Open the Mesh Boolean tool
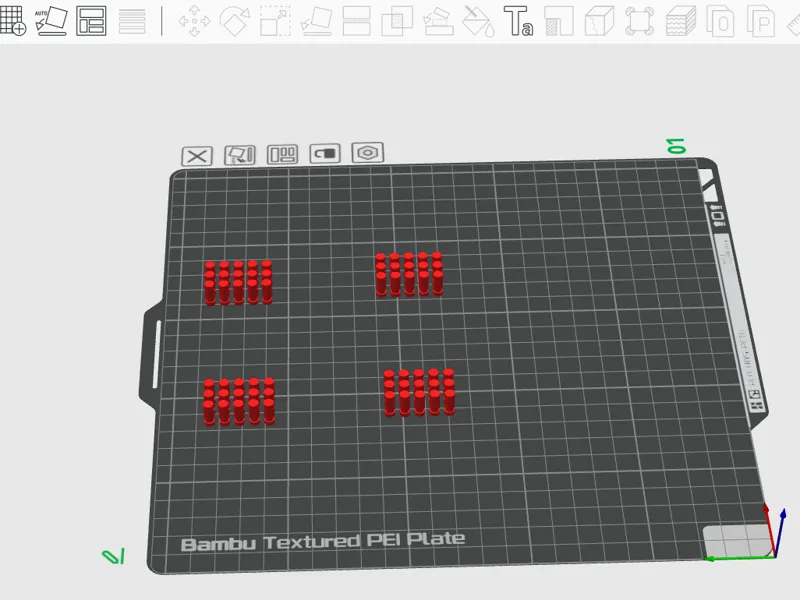This screenshot has width=800, height=600. point(397,20)
